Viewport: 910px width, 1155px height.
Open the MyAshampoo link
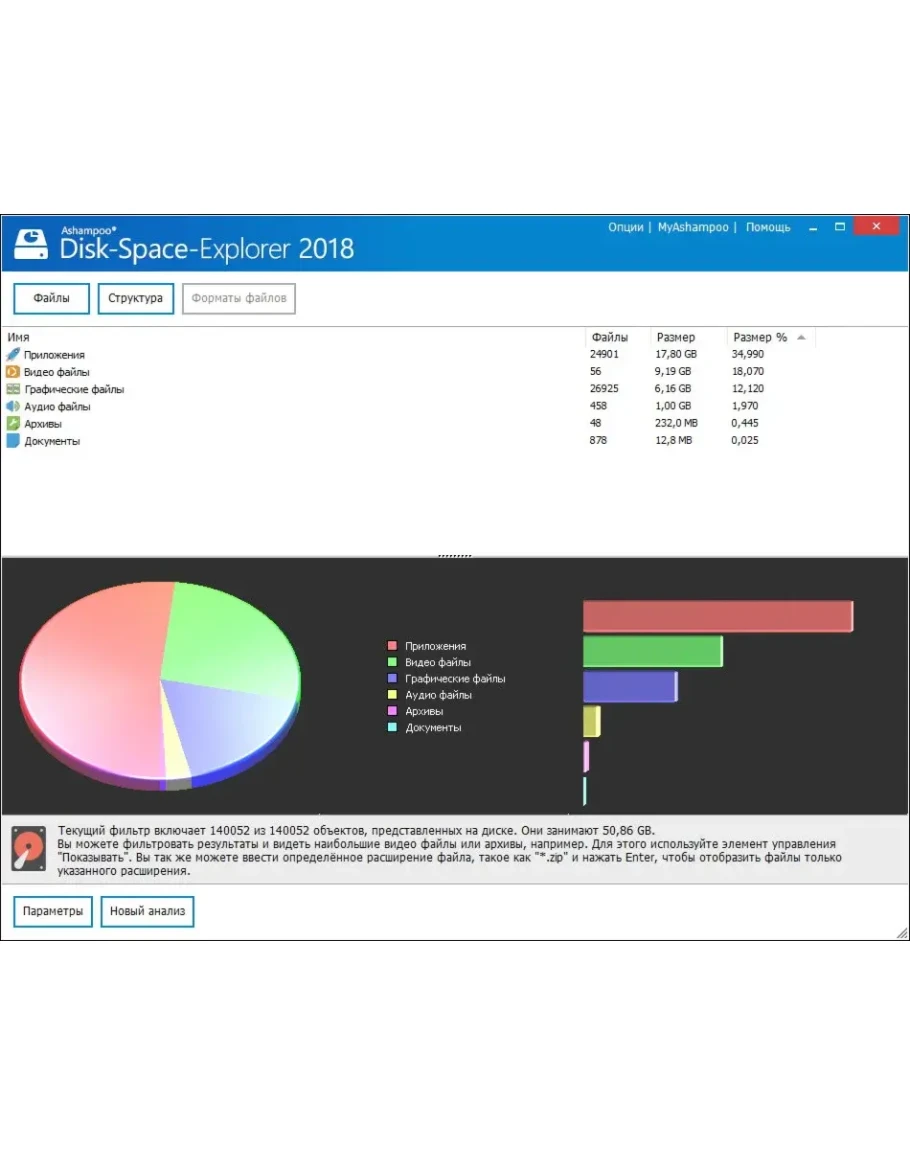(x=693, y=228)
